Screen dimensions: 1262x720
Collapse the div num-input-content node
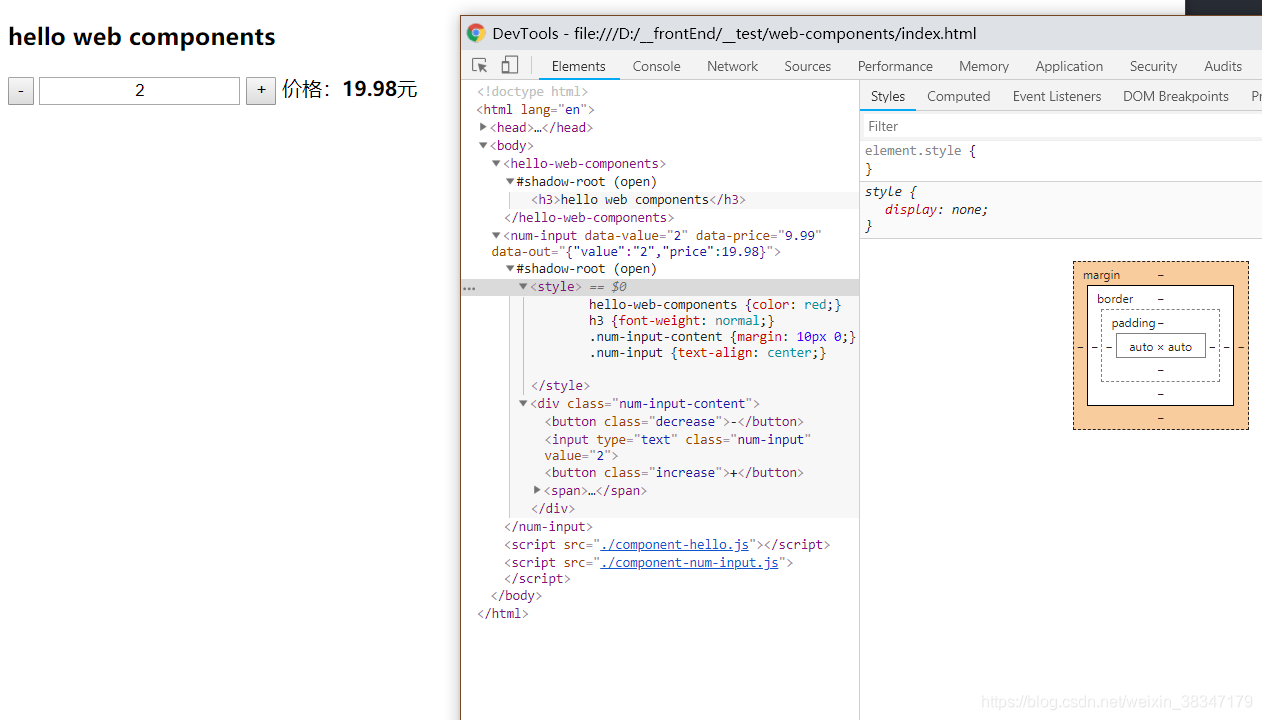pos(523,403)
